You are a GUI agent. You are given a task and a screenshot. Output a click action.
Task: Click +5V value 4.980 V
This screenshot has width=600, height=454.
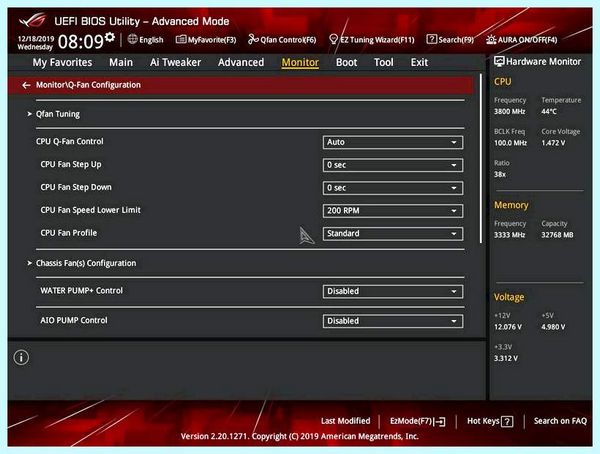[x=553, y=327]
